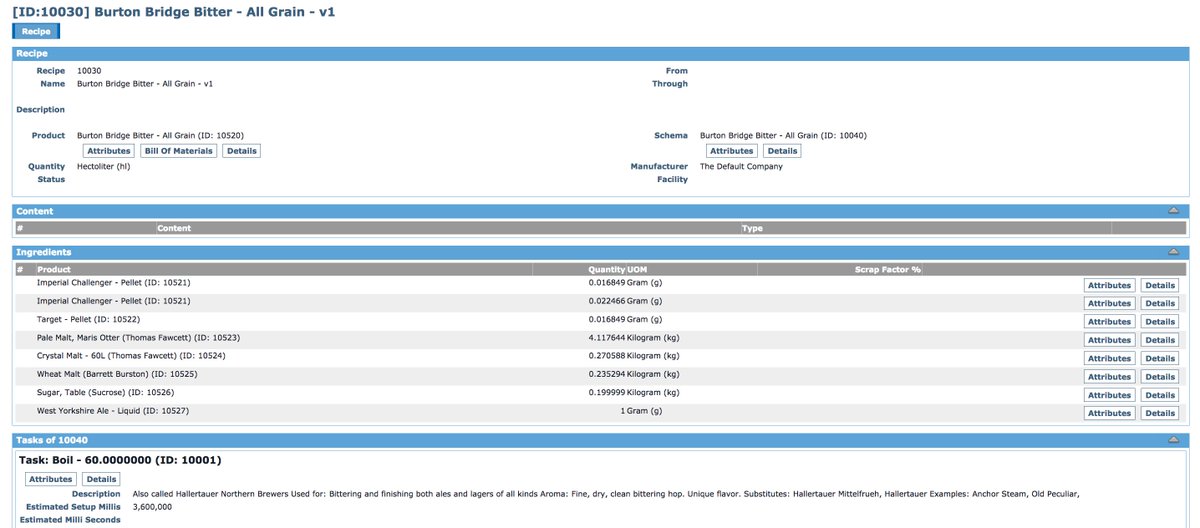Open Attributes for Target - Pellet row
The image size is (1200, 528).
(1110, 322)
